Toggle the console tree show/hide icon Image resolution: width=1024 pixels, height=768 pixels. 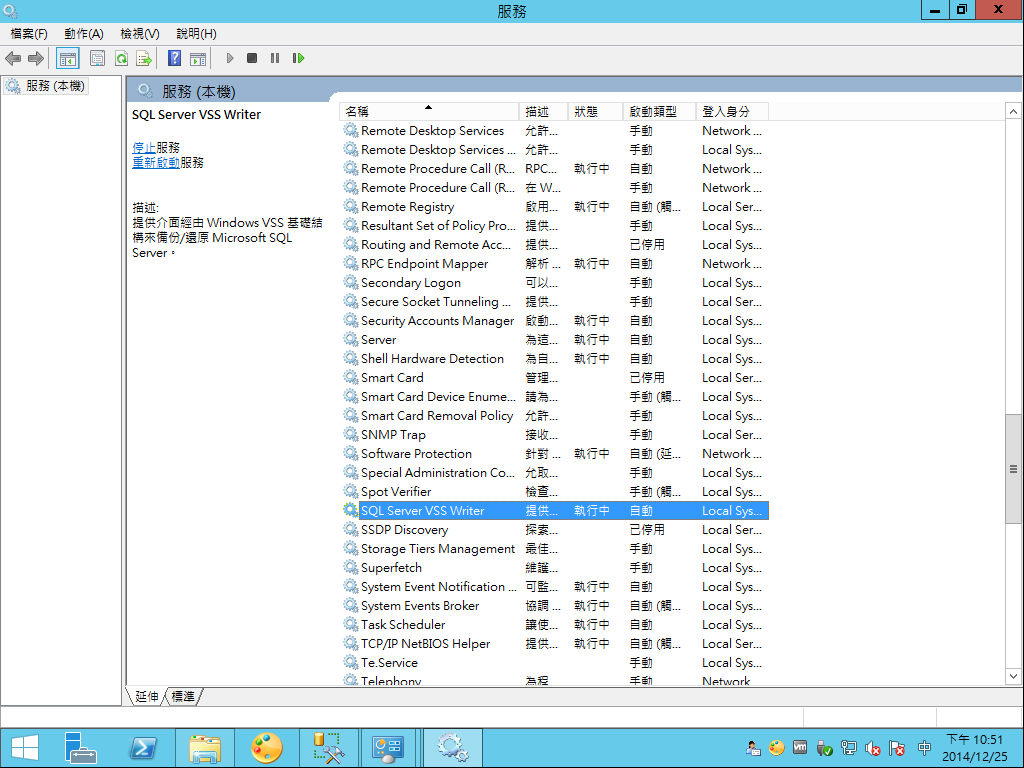(68, 59)
